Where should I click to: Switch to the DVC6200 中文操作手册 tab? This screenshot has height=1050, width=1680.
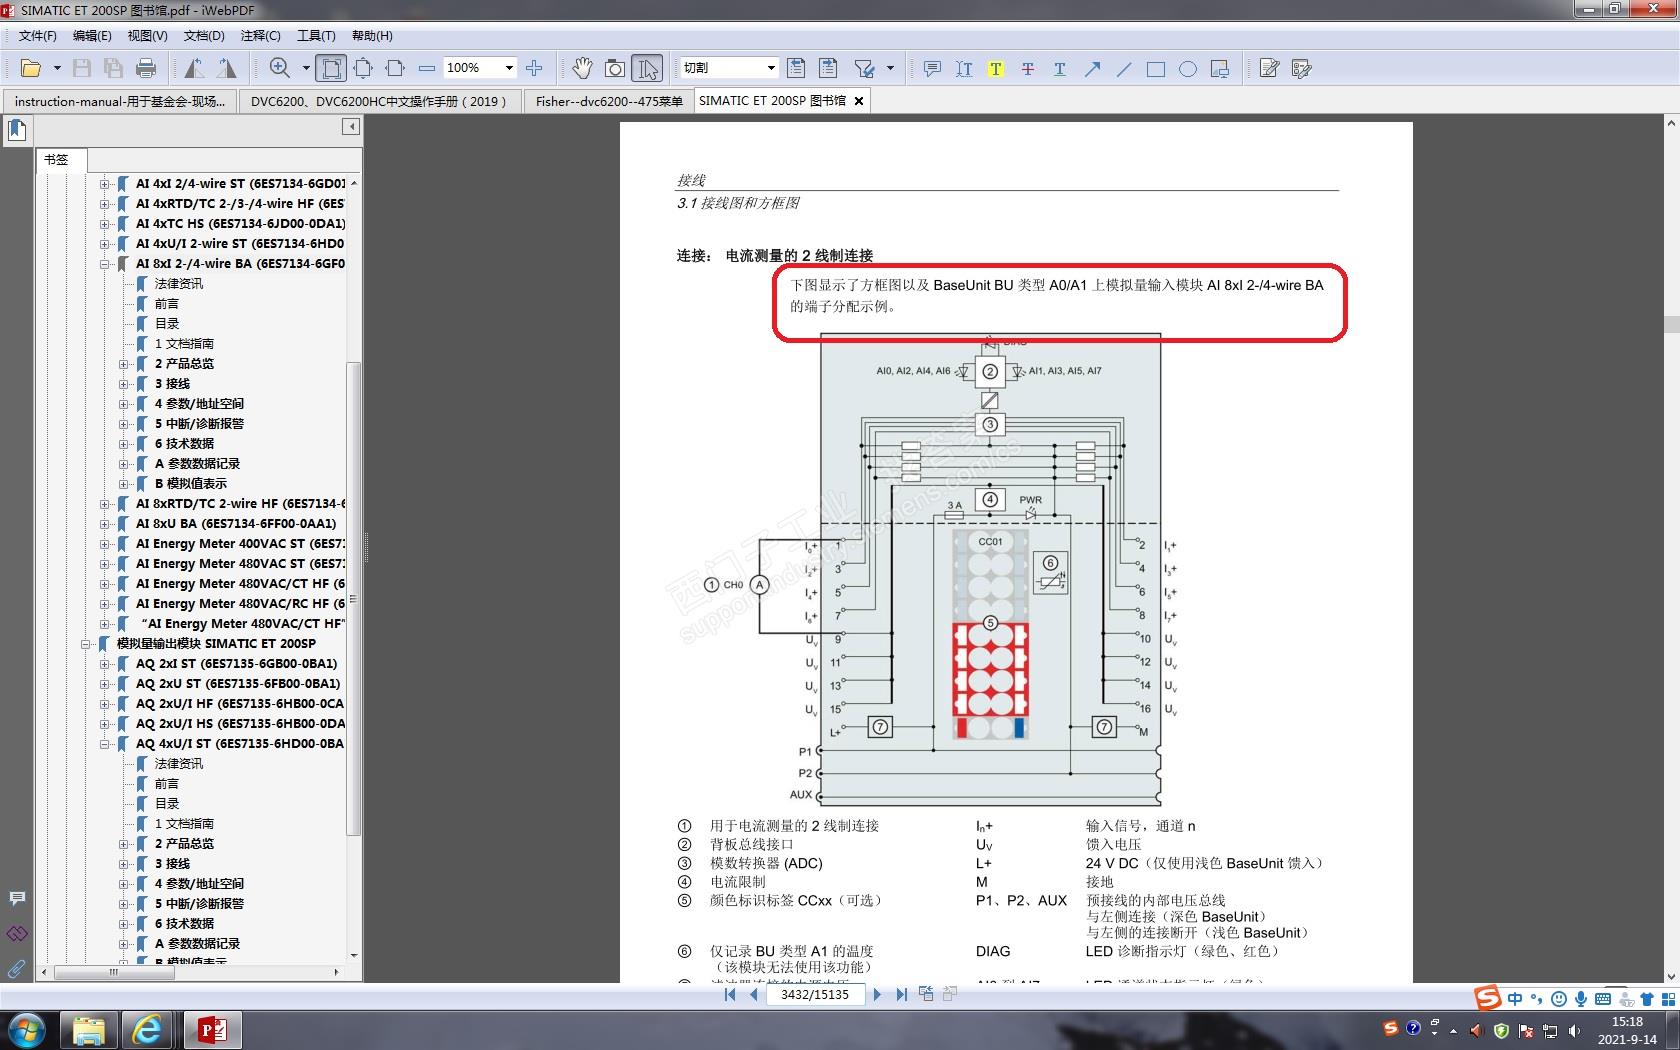(379, 101)
